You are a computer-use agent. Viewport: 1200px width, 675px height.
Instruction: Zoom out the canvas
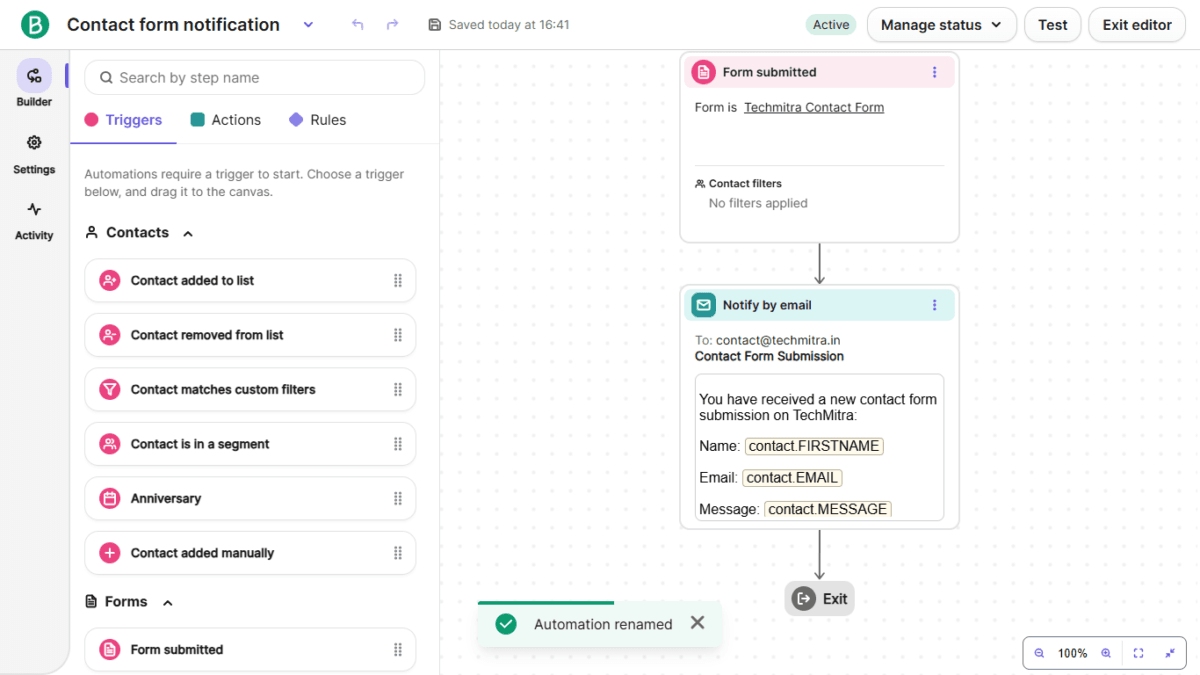click(1039, 653)
